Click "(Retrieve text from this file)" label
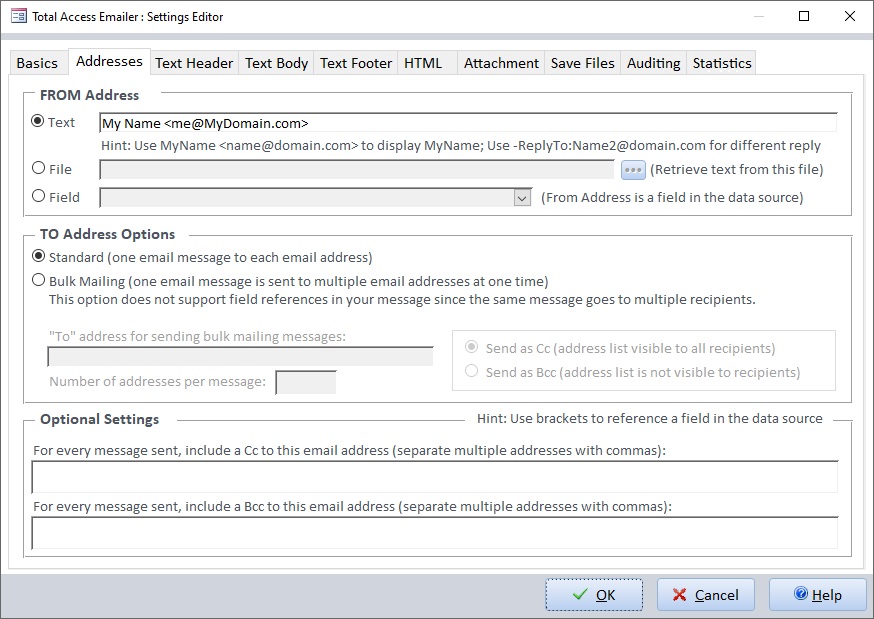The height and width of the screenshot is (619, 874). (x=737, y=169)
